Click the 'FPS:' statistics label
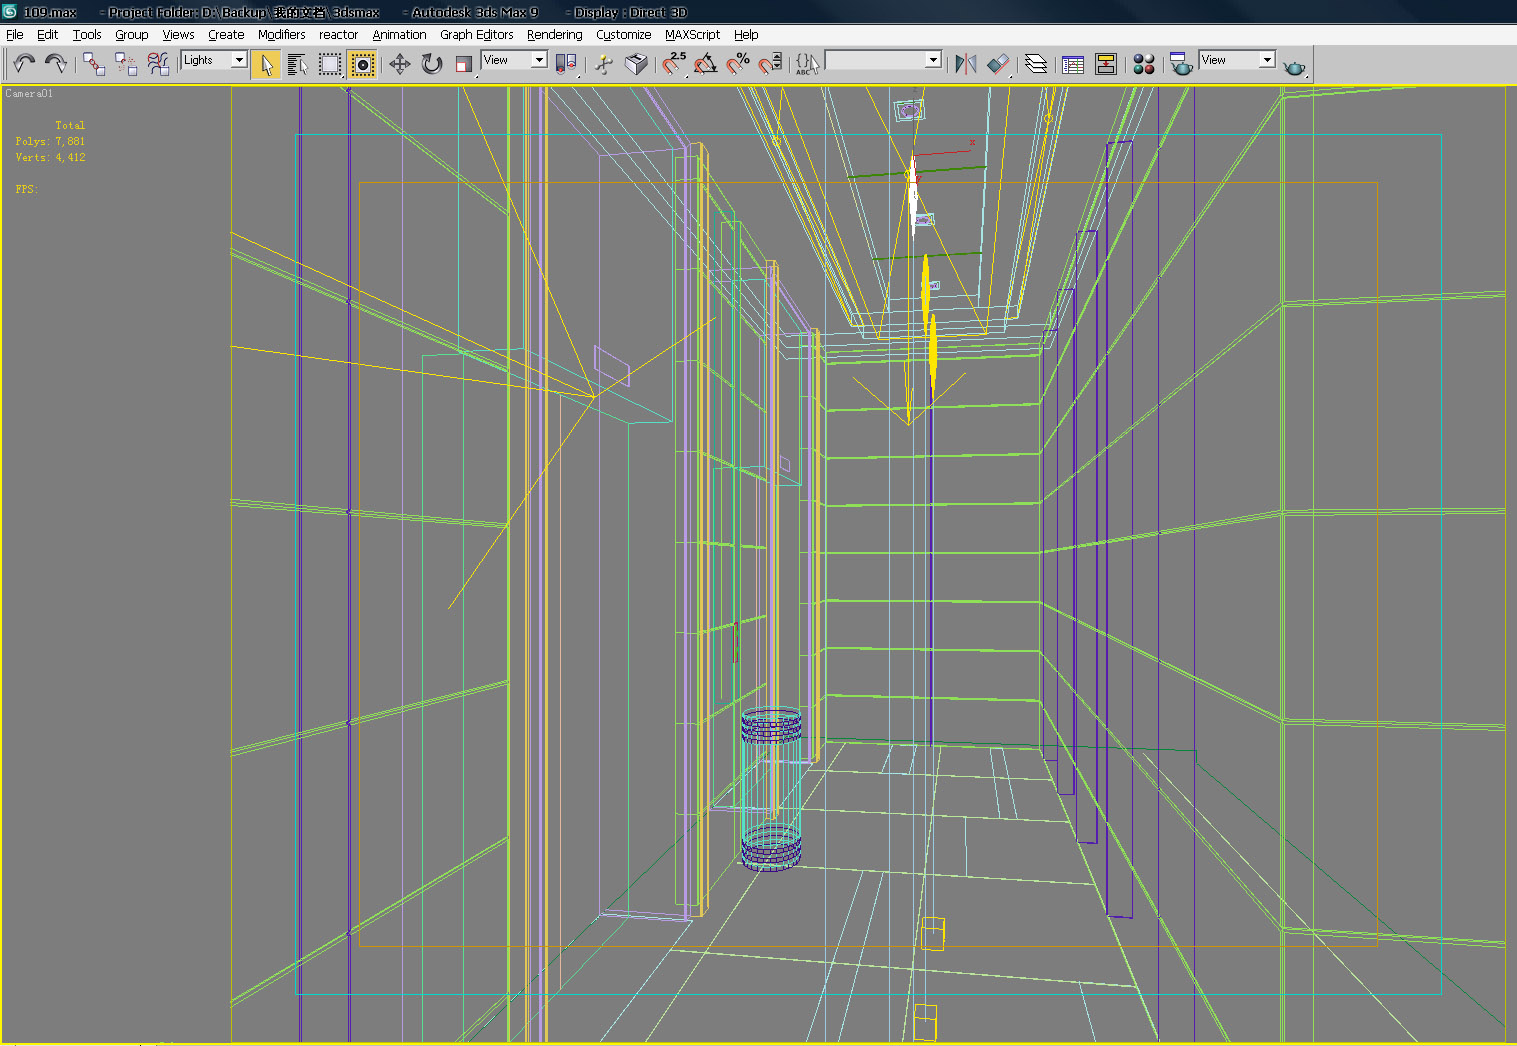 click(x=26, y=189)
